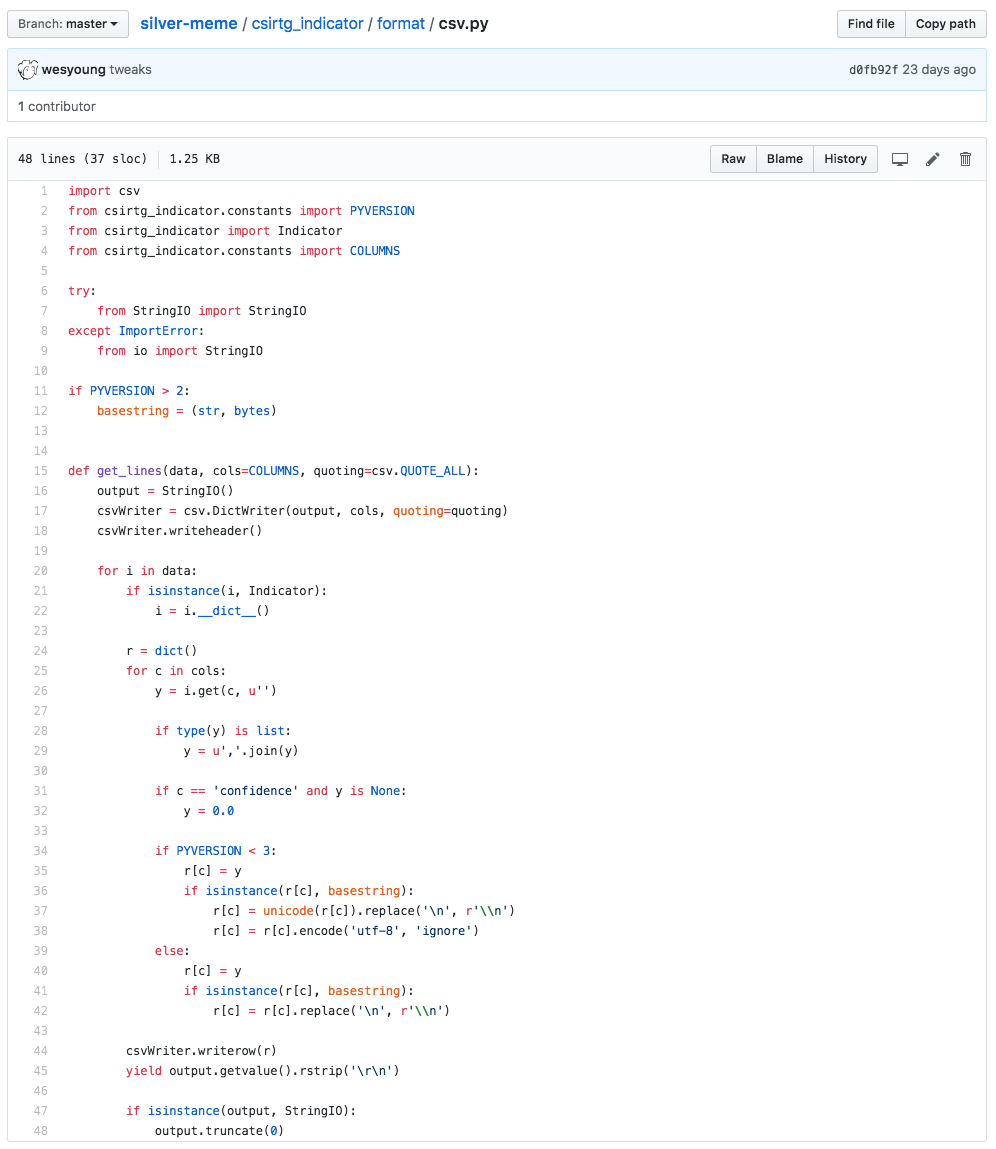This screenshot has width=996, height=1149.
Task: Click 'for i in data:' line
Action: pyautogui.click(x=147, y=571)
